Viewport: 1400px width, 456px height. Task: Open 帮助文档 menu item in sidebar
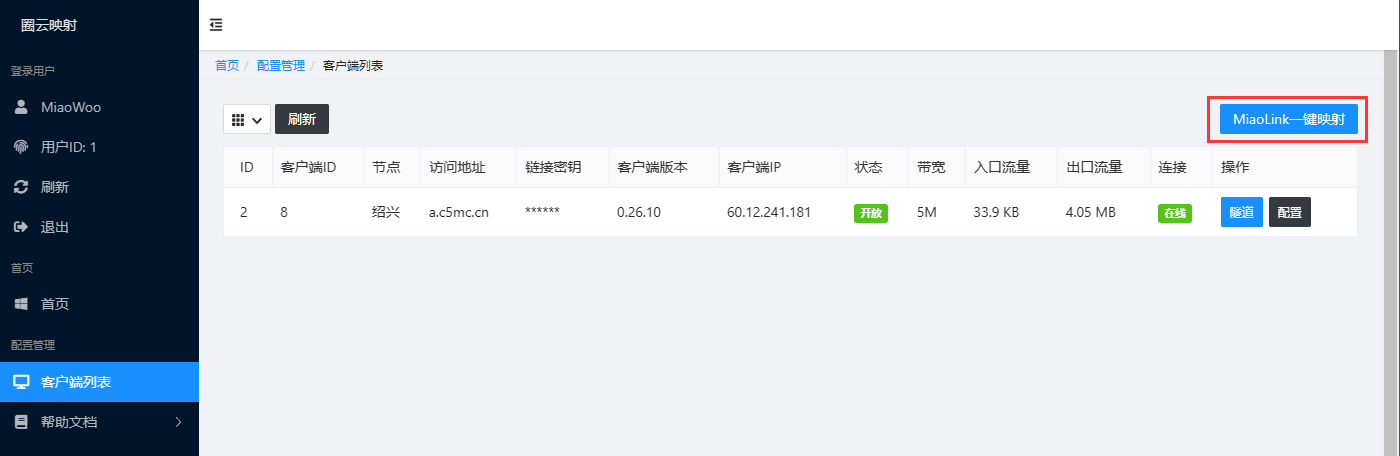pos(100,422)
